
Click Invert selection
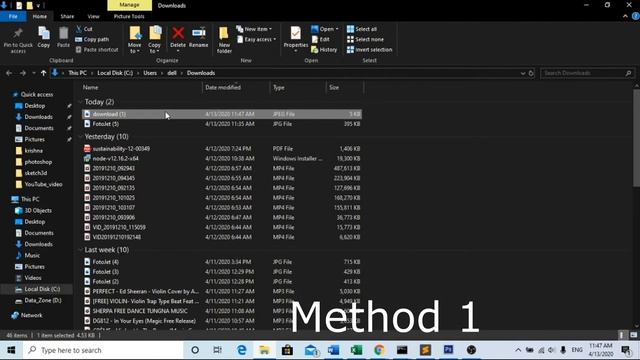click(369, 49)
